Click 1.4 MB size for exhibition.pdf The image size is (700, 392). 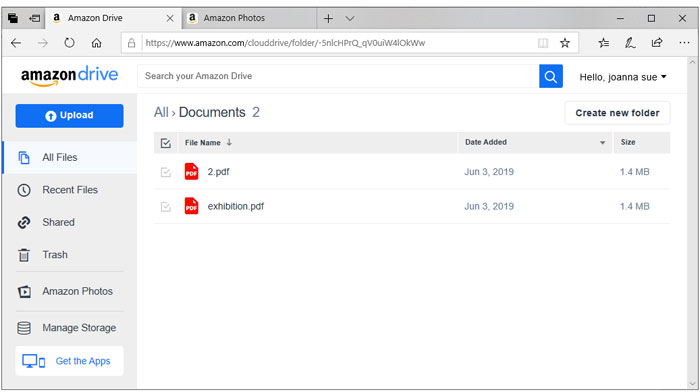coord(634,206)
